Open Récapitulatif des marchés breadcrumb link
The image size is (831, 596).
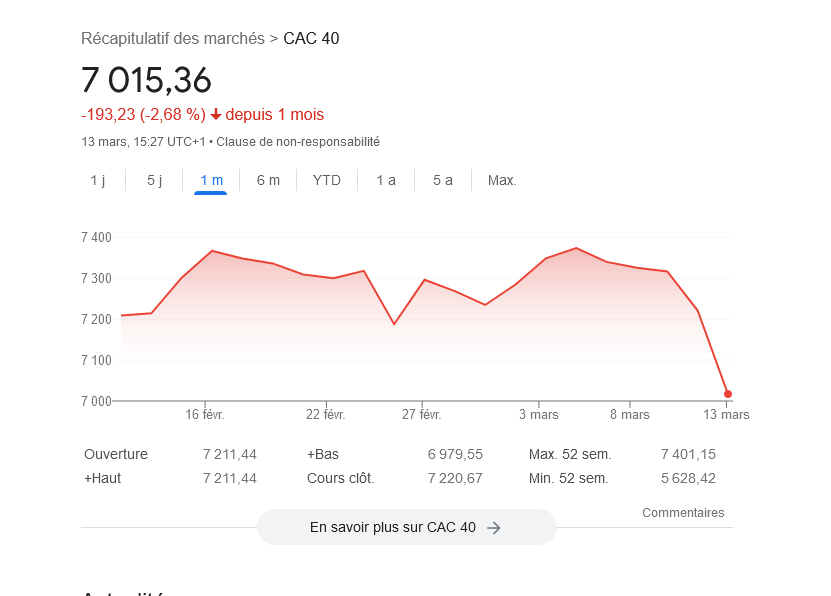[173, 39]
